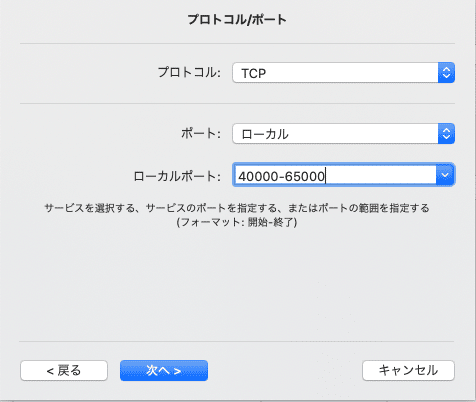
Task: Expand the ローカルポート combo box chevron
Action: pos(445,175)
